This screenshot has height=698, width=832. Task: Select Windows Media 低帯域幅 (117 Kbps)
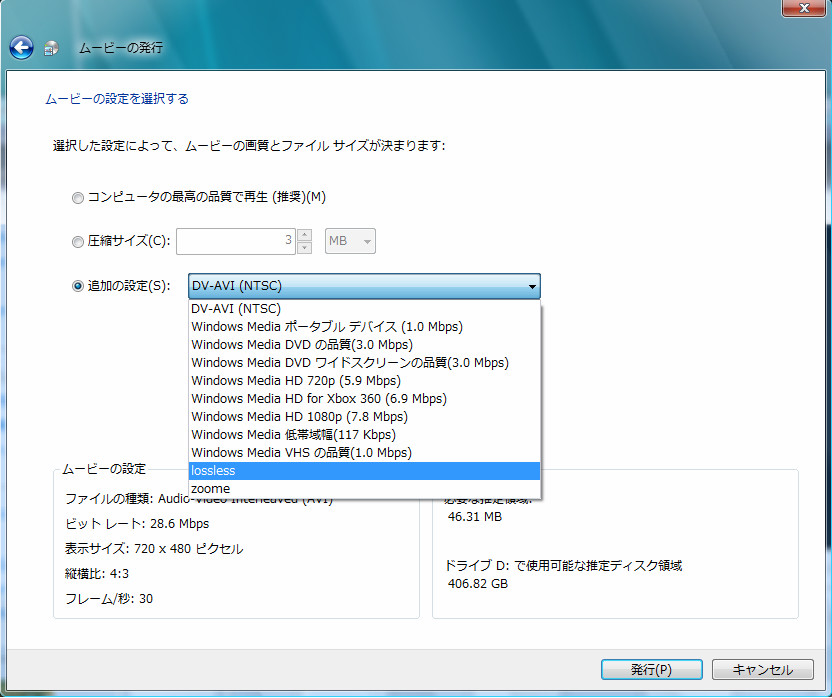pos(293,435)
